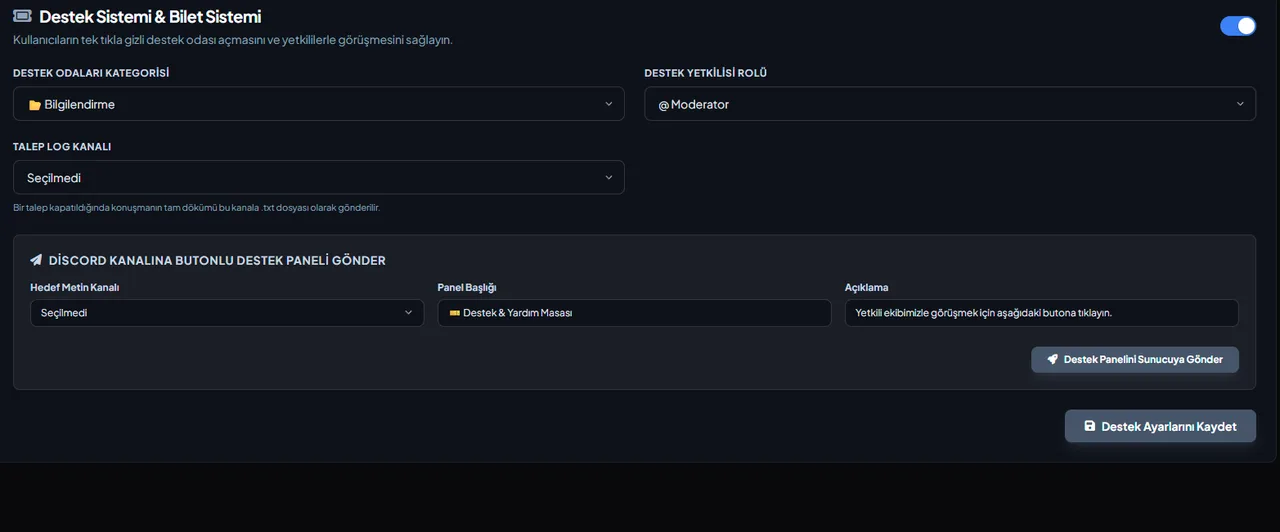Click the 'Destek Sistemi & Bilet Sistemi' heading

[150, 17]
